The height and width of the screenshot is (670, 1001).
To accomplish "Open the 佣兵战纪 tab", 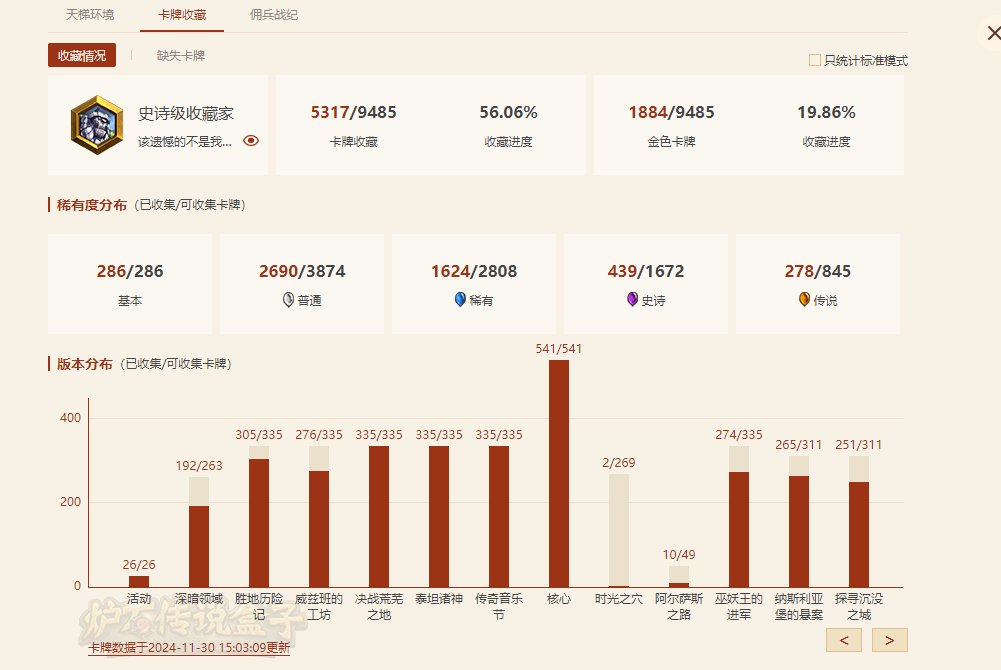I will 274,15.
